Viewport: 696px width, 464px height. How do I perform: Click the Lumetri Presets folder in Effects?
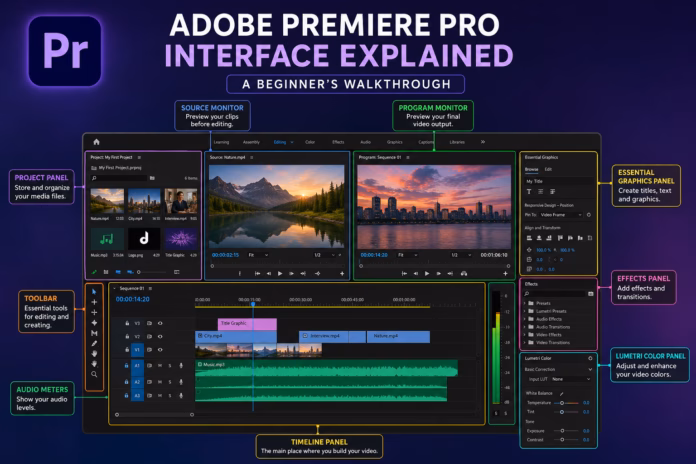551,311
